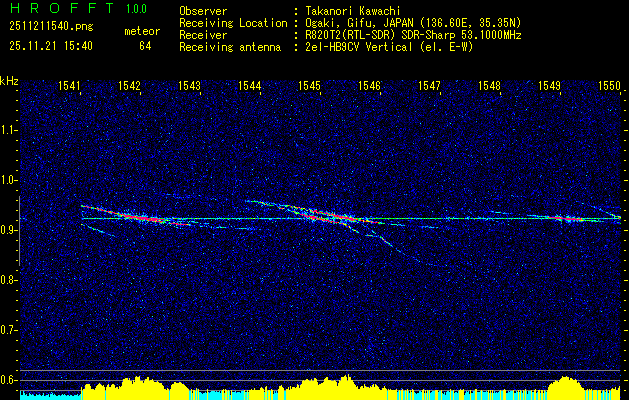
Task: Click the 1546 time marker
Action: point(369,86)
